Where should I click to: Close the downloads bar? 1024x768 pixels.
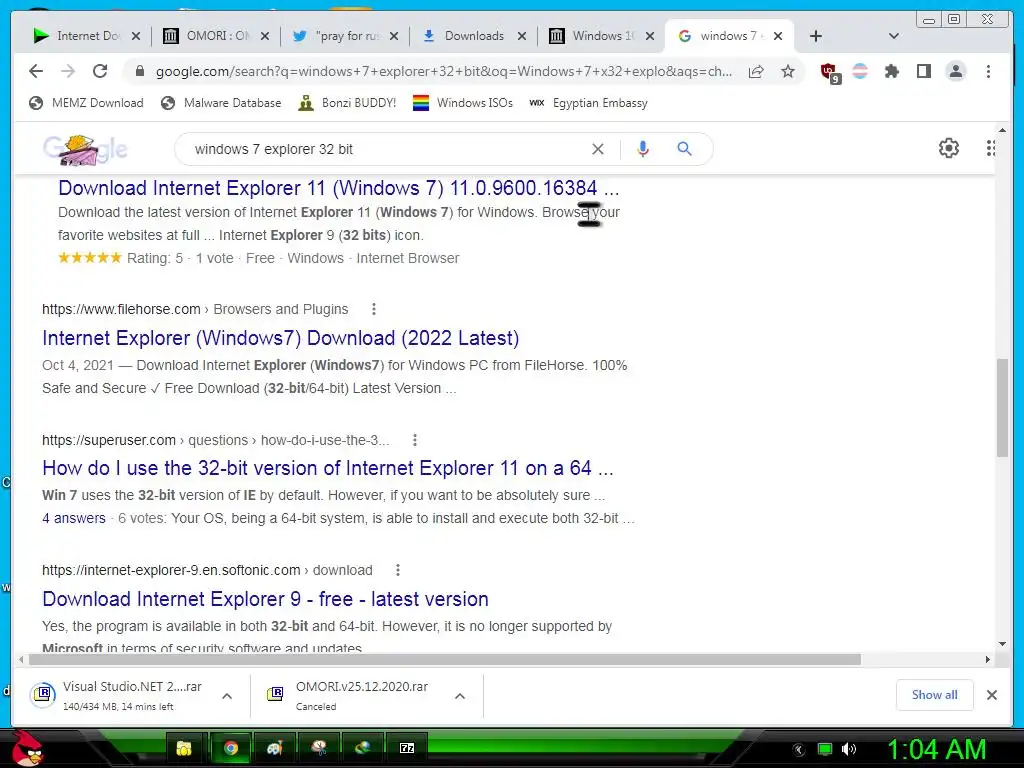[991, 695]
